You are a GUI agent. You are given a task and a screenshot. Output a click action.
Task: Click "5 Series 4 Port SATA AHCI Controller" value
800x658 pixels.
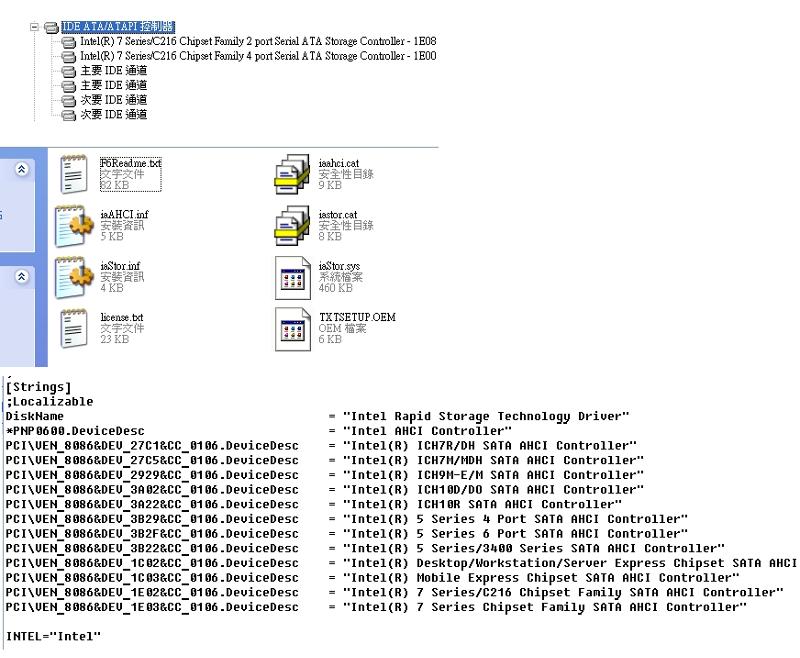coord(515,519)
